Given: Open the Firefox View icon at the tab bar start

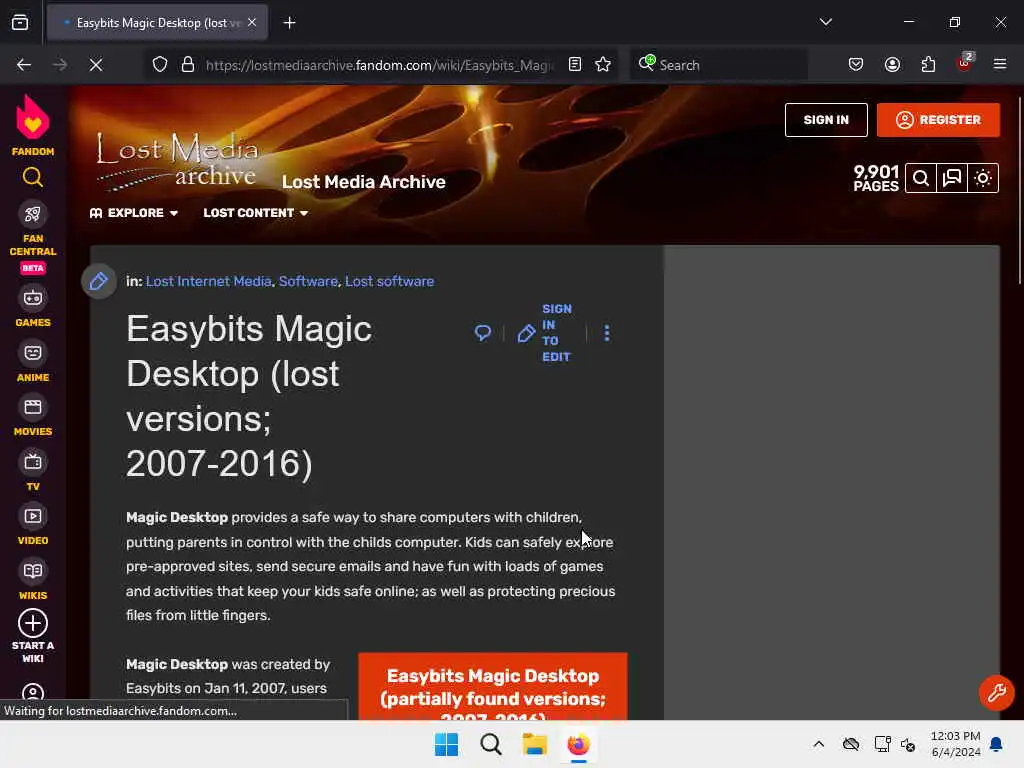Looking at the screenshot, I should coord(20,23).
